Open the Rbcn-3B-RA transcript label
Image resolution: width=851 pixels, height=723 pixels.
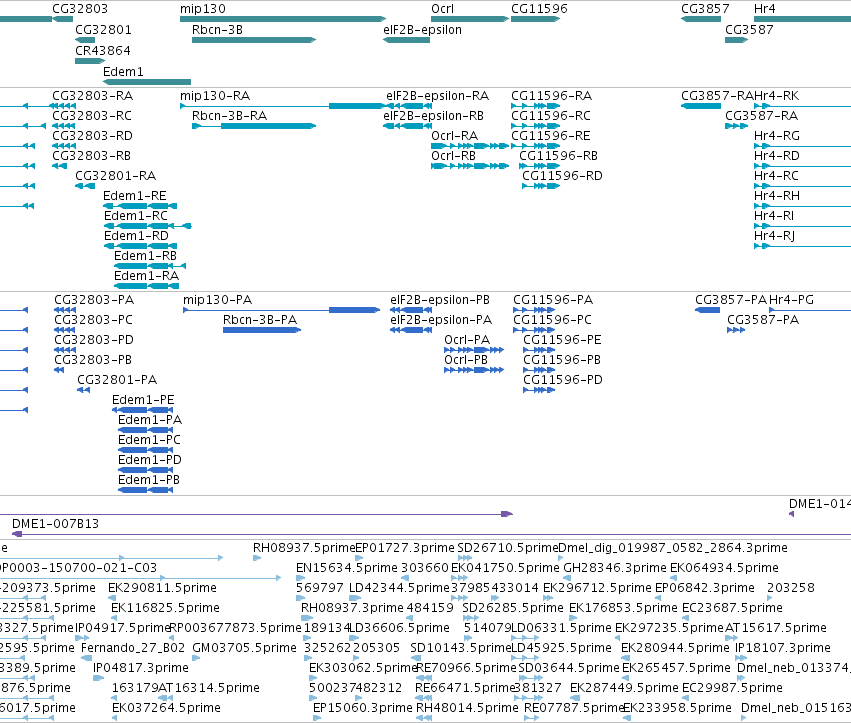tap(230, 116)
